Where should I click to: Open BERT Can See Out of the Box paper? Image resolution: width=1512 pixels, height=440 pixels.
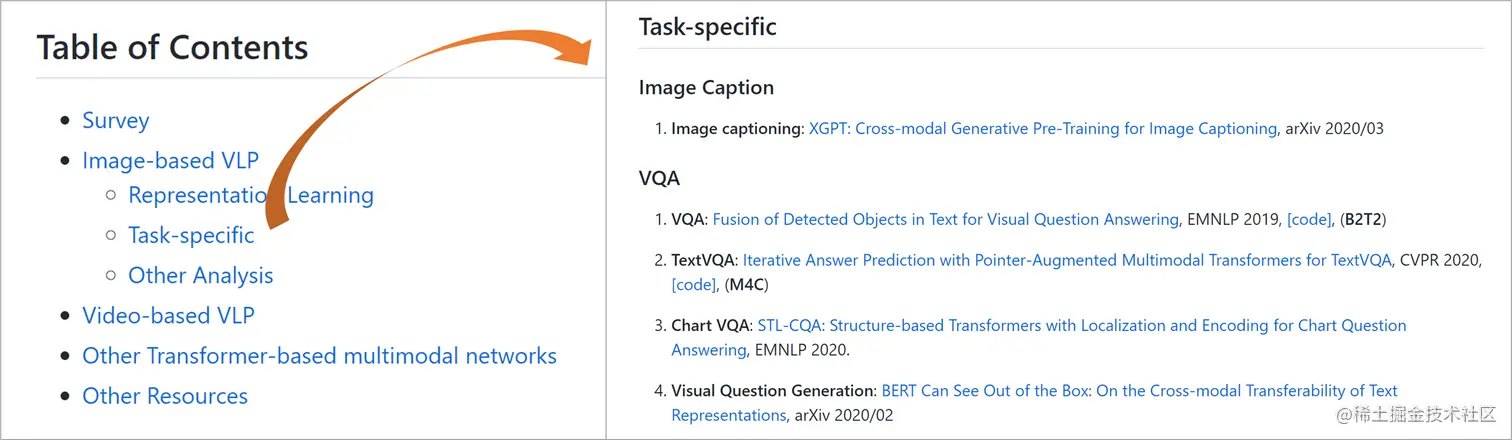(1035, 403)
